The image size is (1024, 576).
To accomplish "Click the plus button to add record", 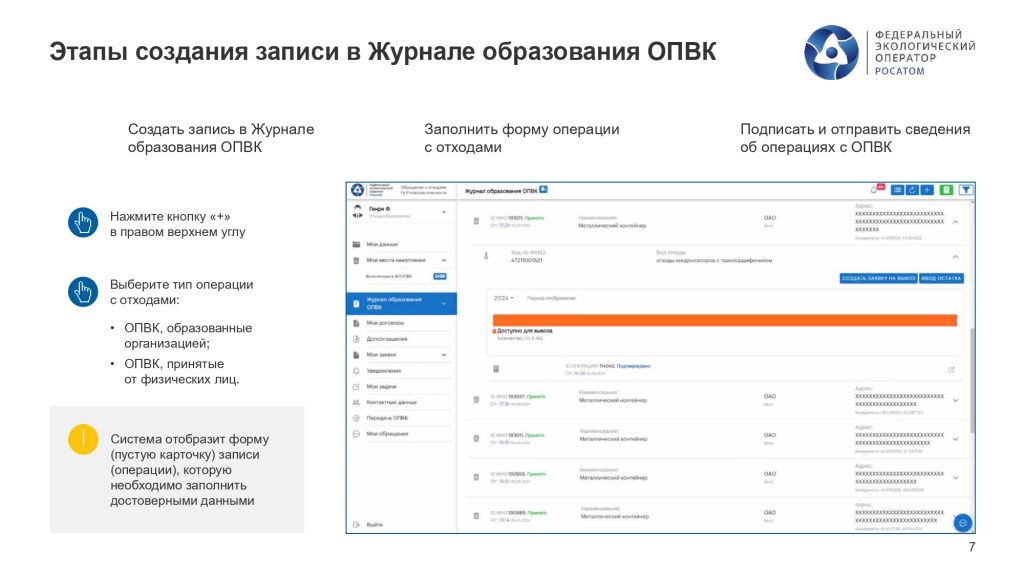I will (x=927, y=189).
